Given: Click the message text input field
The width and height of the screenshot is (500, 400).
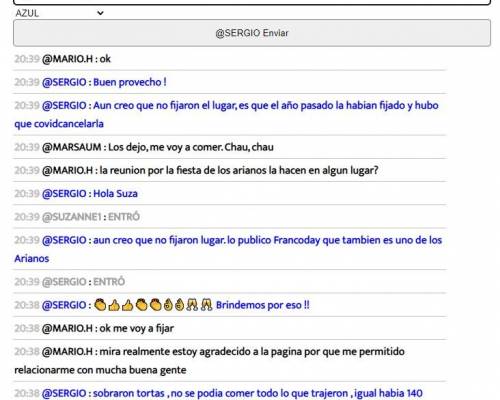Looking at the screenshot, I should (252, 2).
